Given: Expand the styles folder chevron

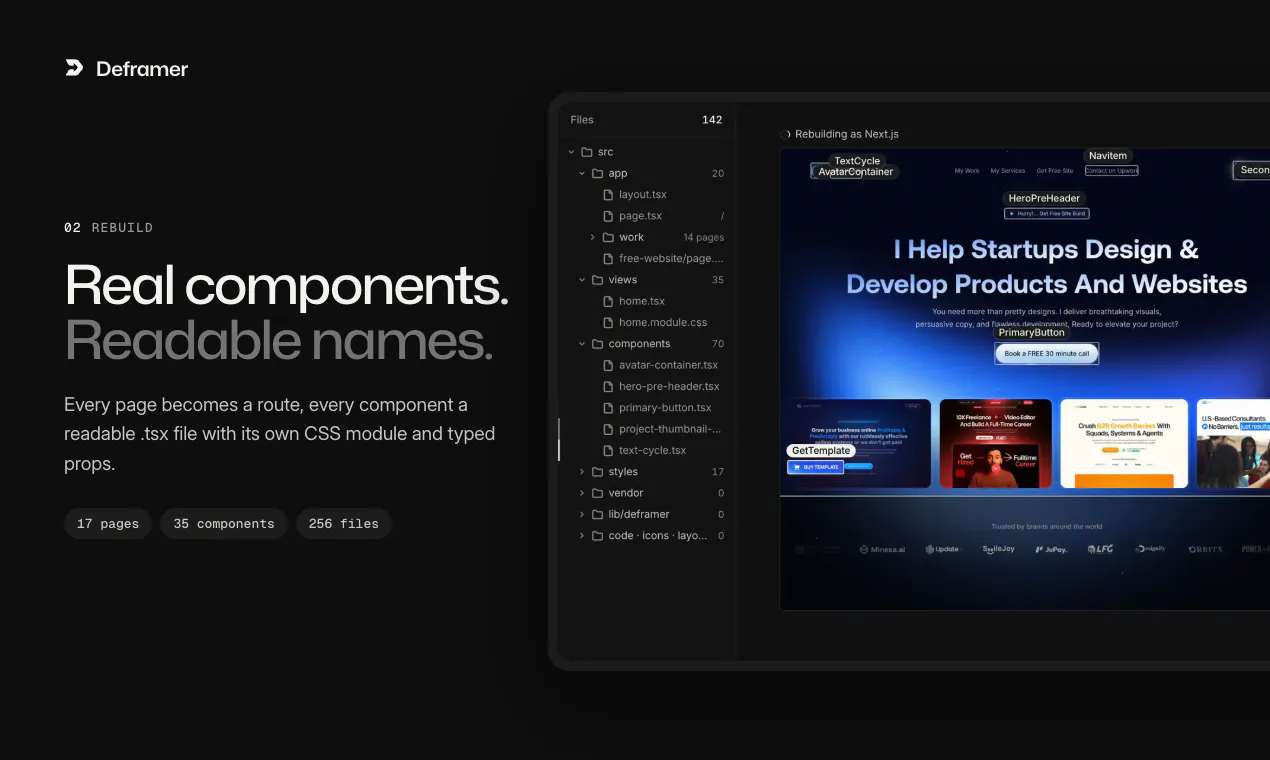Looking at the screenshot, I should [x=583, y=472].
